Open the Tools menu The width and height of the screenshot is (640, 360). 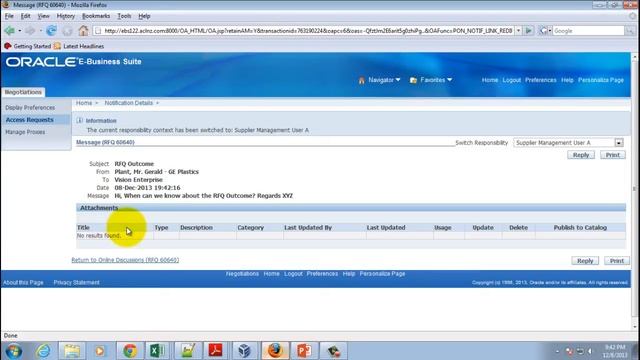124,16
